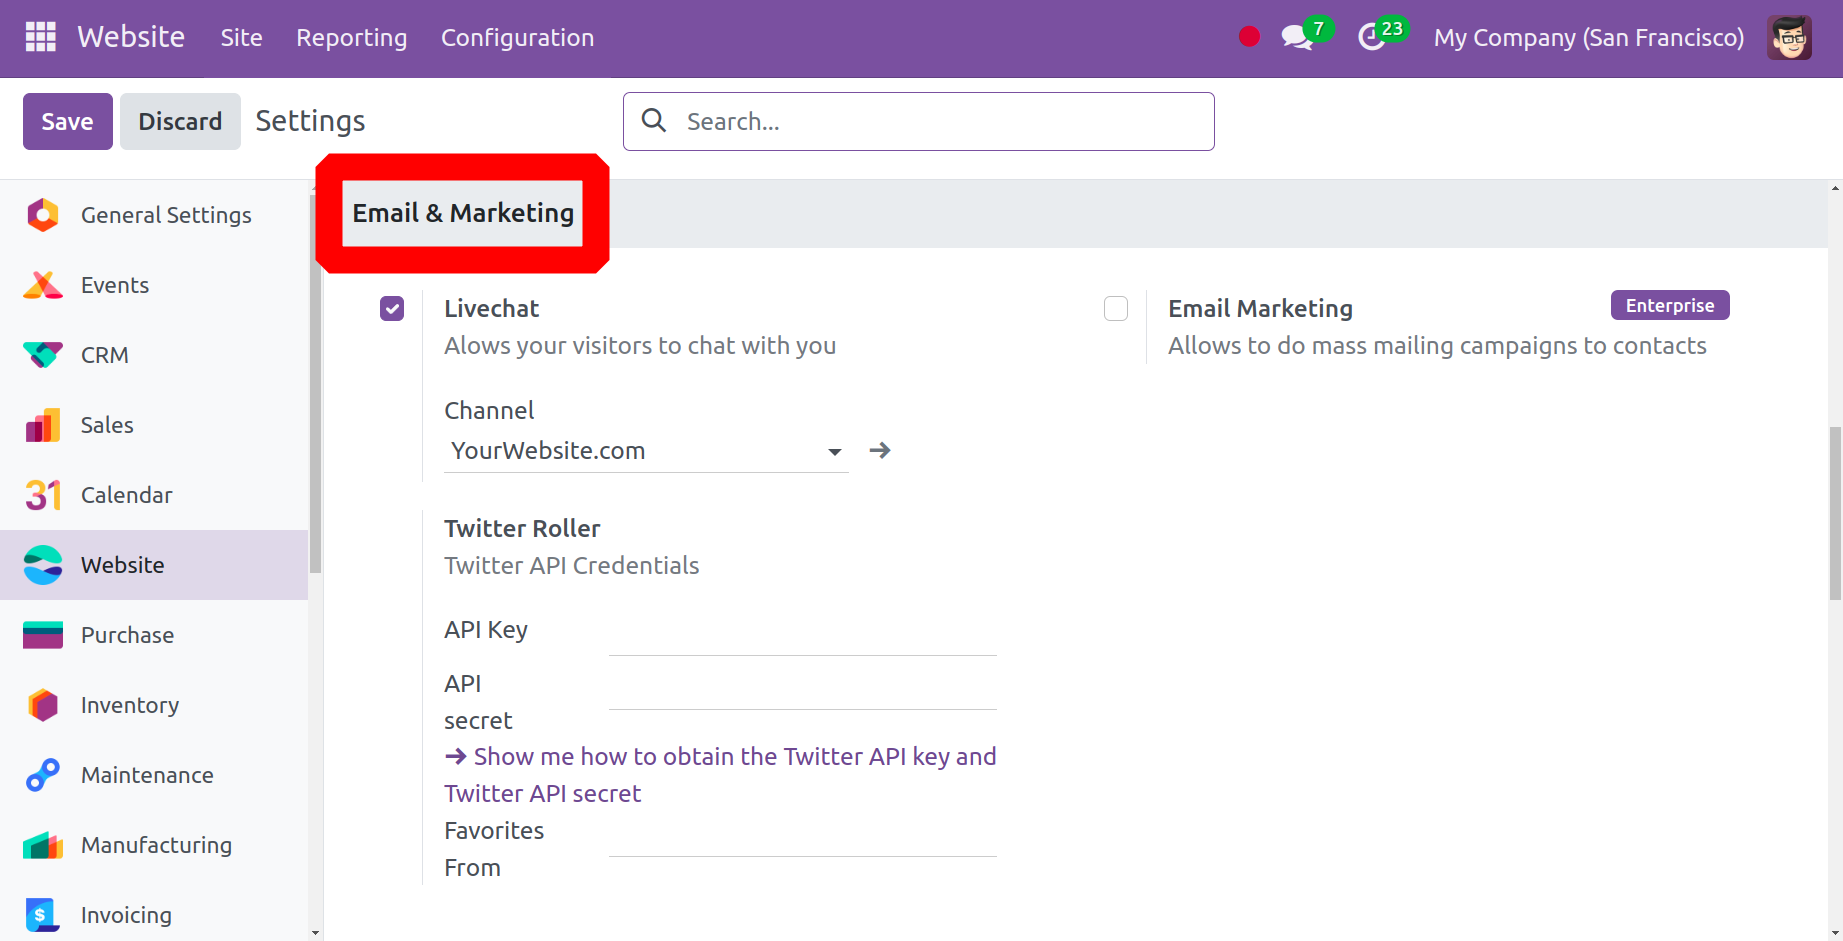Click the external link arrow beside Channel
This screenshot has width=1843, height=941.
coord(880,451)
